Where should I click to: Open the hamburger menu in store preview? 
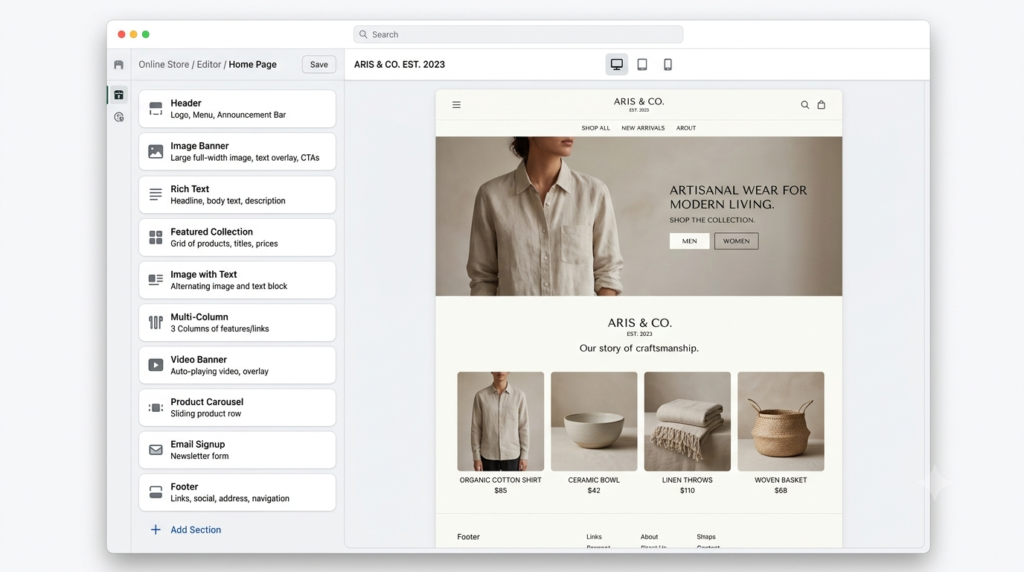456,104
